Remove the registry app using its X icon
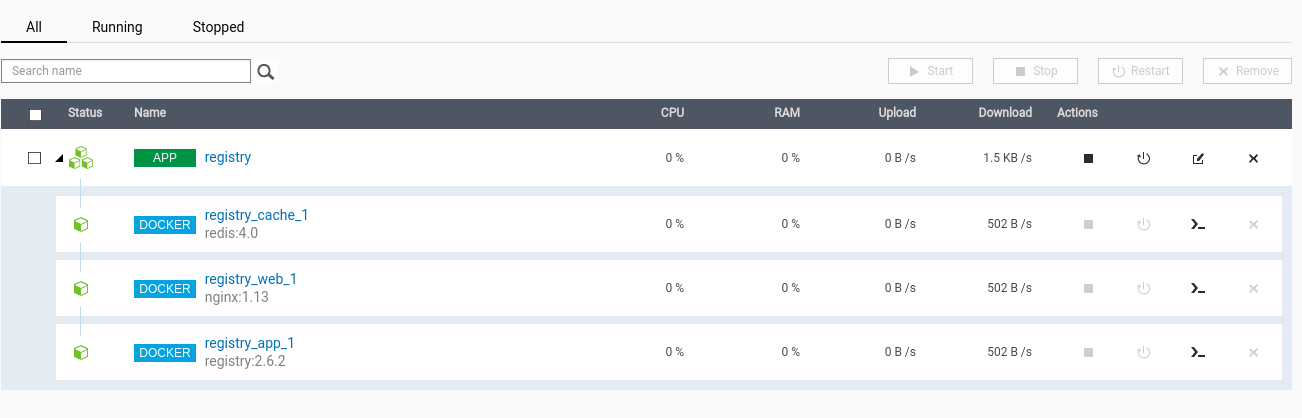The width and height of the screenshot is (1302, 418). 1253,158
